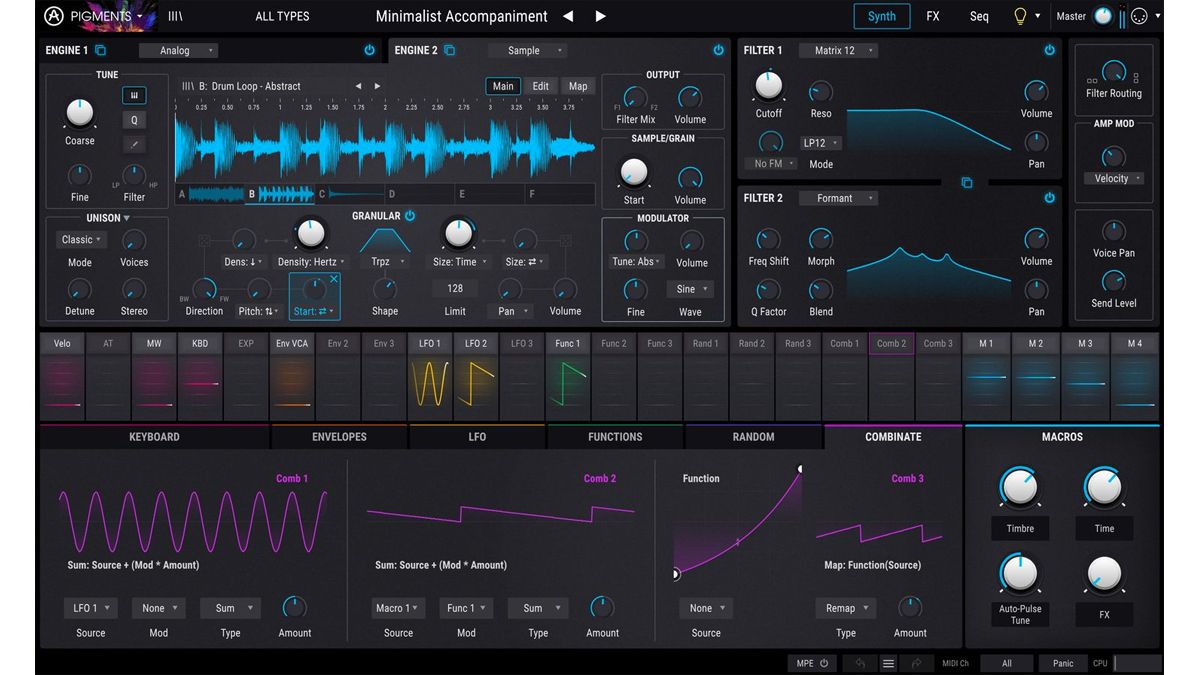Select sample slot C
The height and width of the screenshot is (675, 1200).
tap(350, 194)
